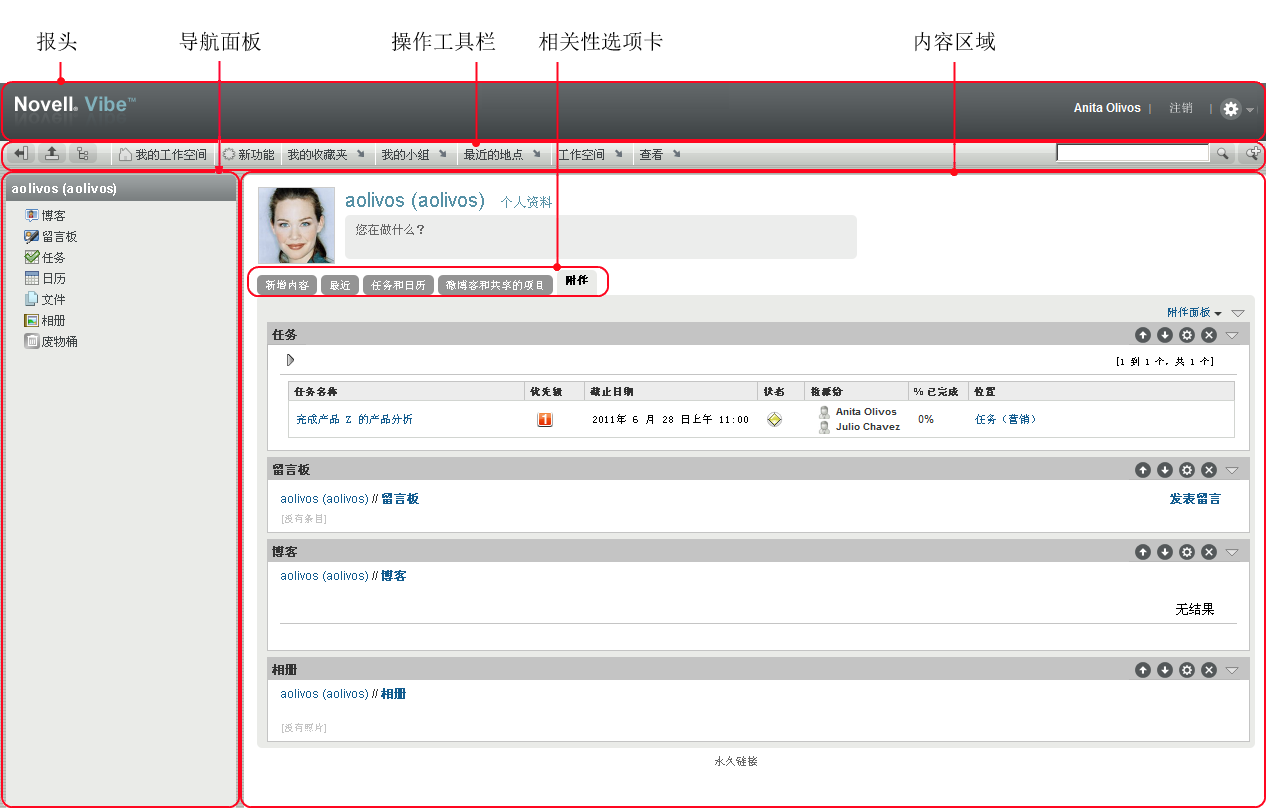1266x808 pixels.
Task: Switch to 微博客和共享的项目 tab
Action: (x=496, y=285)
